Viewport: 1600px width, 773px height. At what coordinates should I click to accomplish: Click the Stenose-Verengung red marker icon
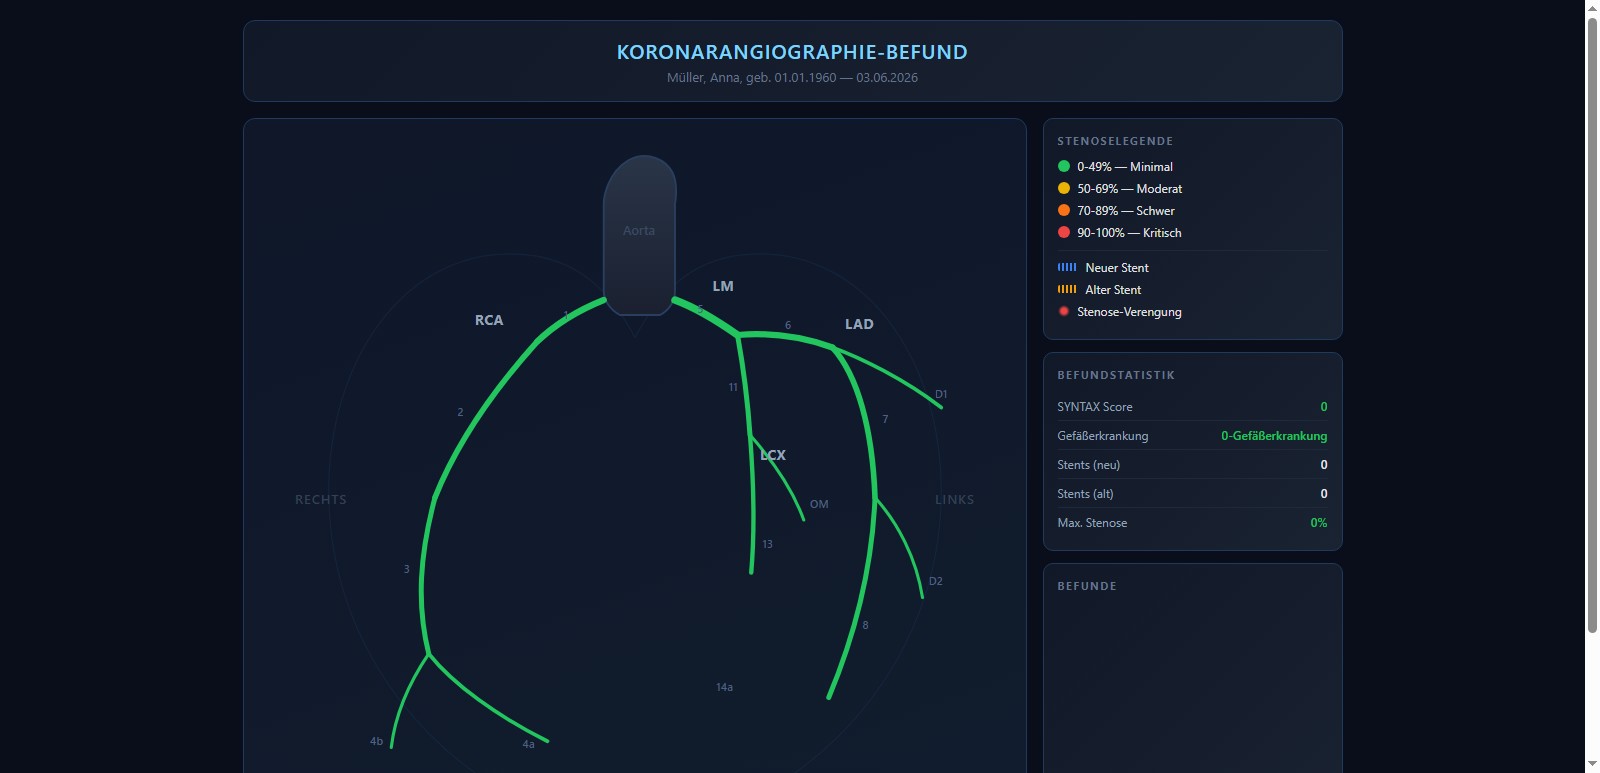[x=1064, y=311]
